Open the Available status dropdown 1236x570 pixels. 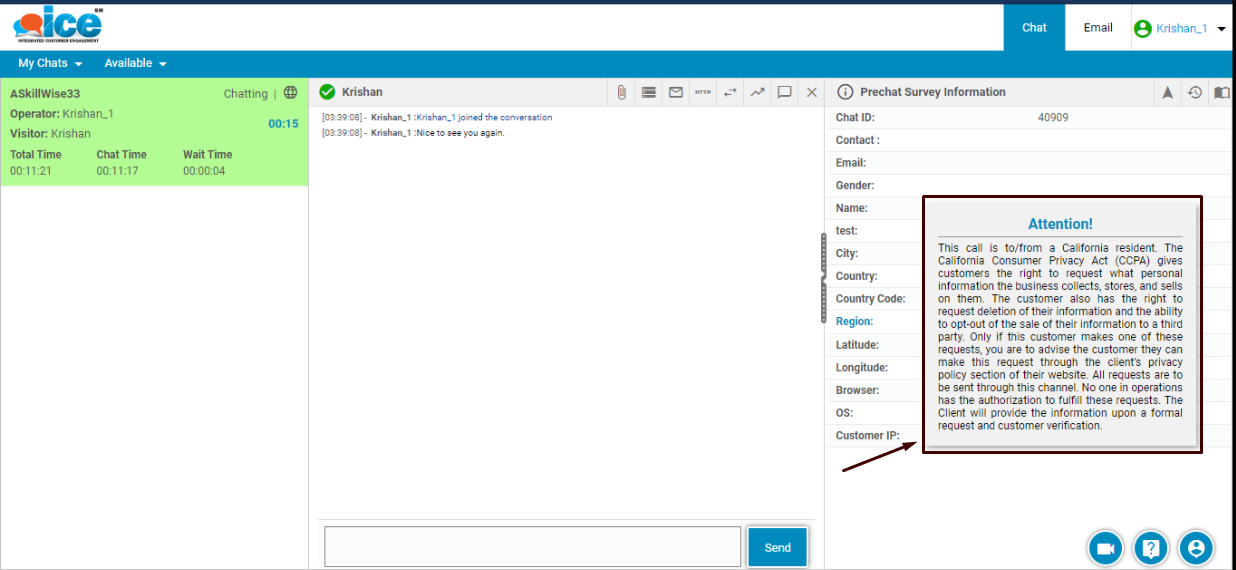tap(135, 63)
